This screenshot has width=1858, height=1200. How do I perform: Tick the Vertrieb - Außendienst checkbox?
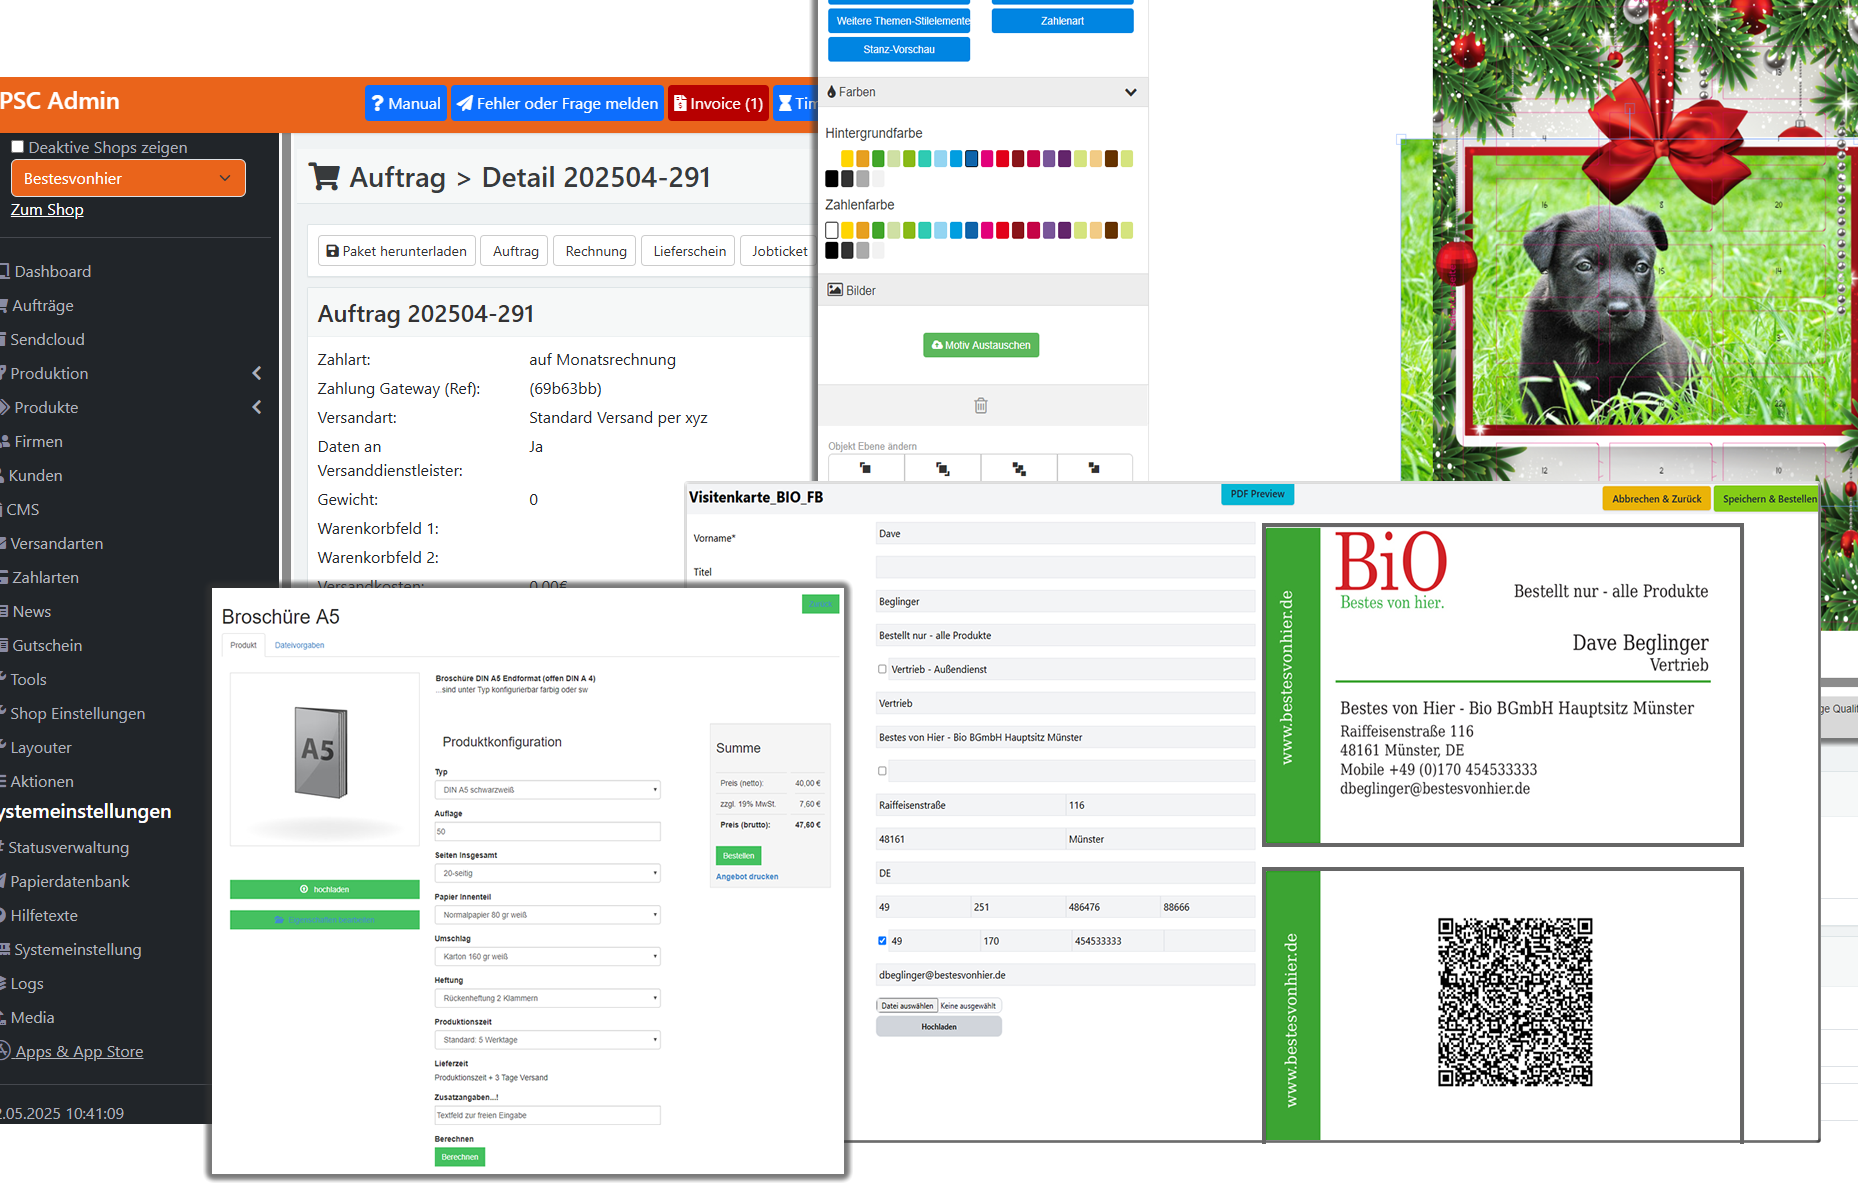[x=882, y=669]
